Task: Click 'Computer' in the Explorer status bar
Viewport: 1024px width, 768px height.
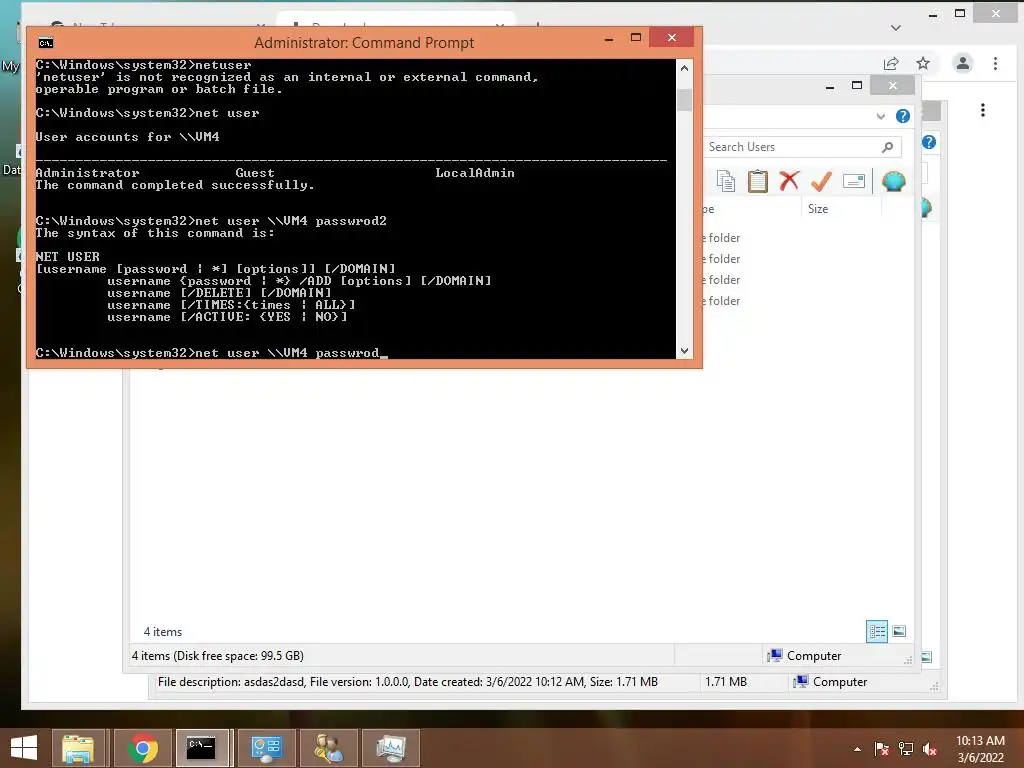Action: [x=814, y=656]
